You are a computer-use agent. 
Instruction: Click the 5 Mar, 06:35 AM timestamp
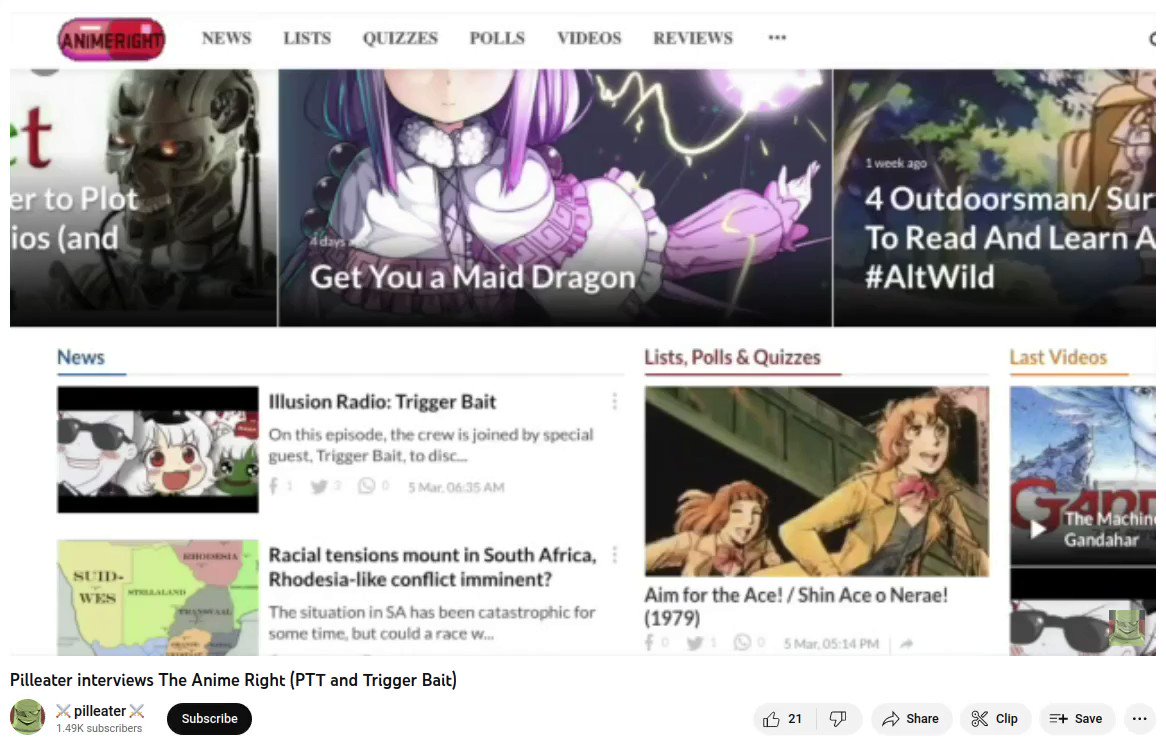click(x=456, y=487)
